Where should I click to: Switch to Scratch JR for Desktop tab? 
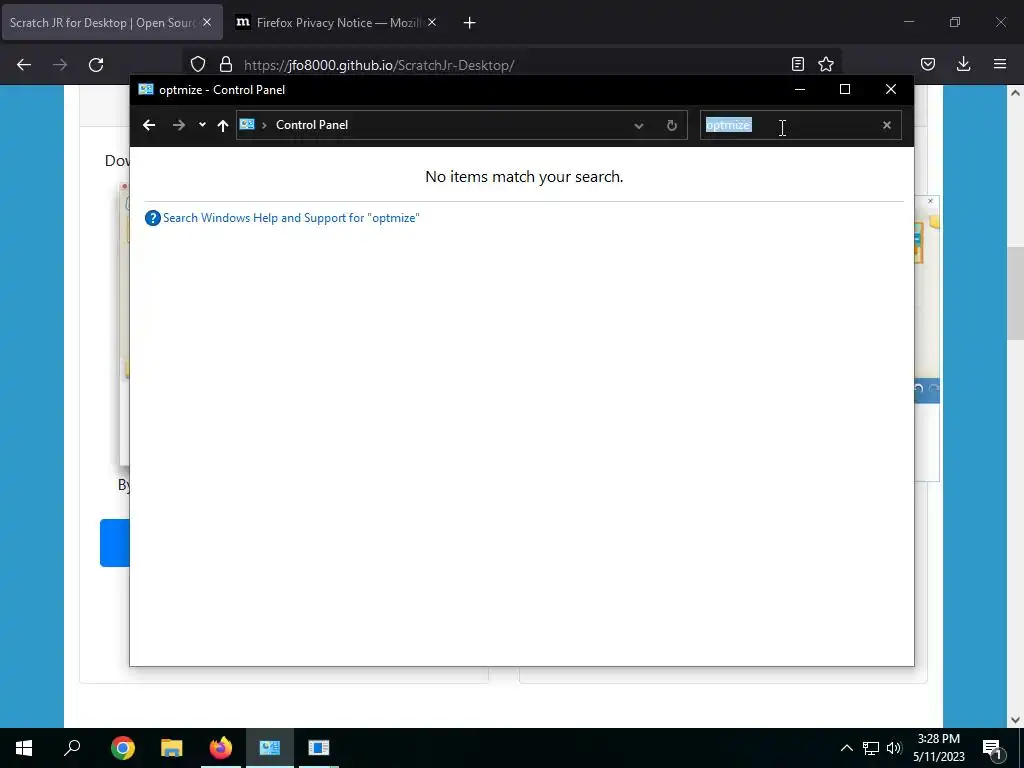(103, 22)
